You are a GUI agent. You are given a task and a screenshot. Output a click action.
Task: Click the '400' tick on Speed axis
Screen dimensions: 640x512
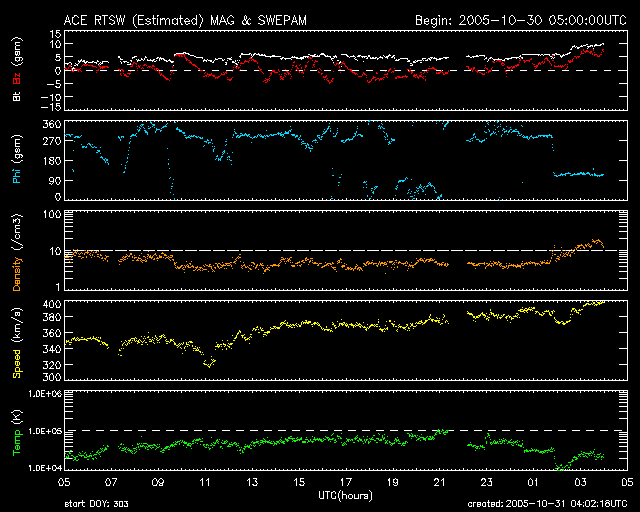coord(52,304)
